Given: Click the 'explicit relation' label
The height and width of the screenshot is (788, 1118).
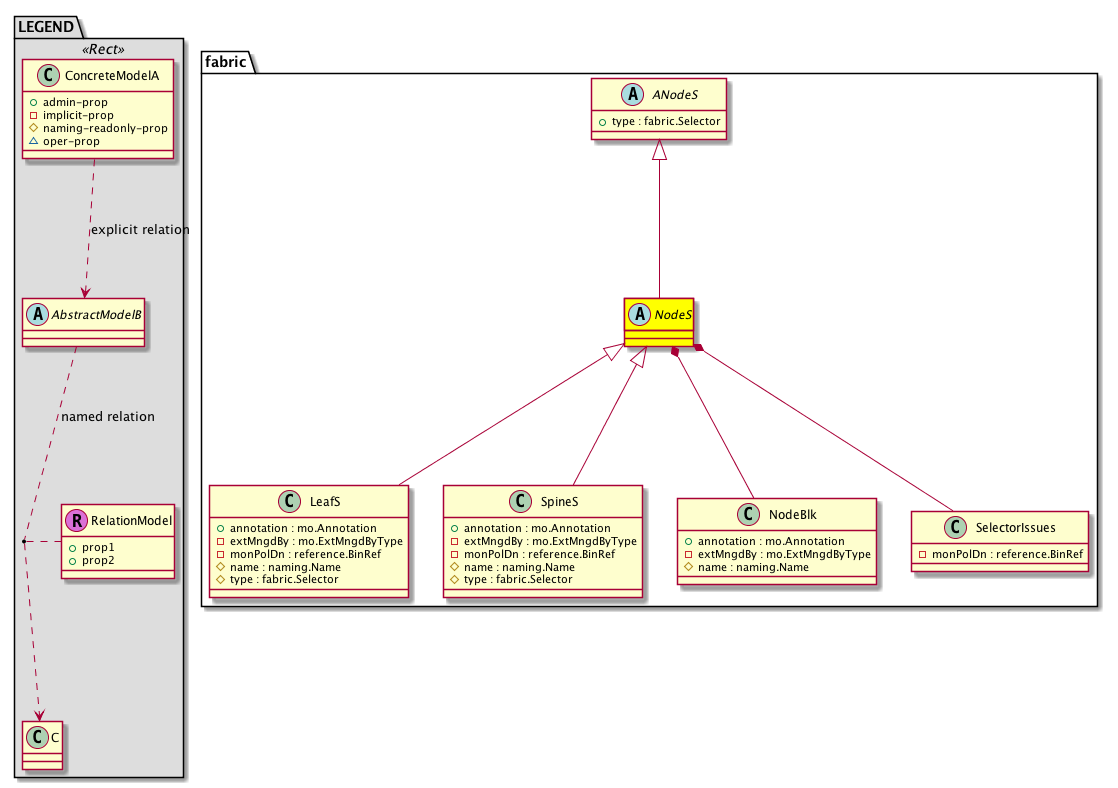Looking at the screenshot, I should [140, 230].
